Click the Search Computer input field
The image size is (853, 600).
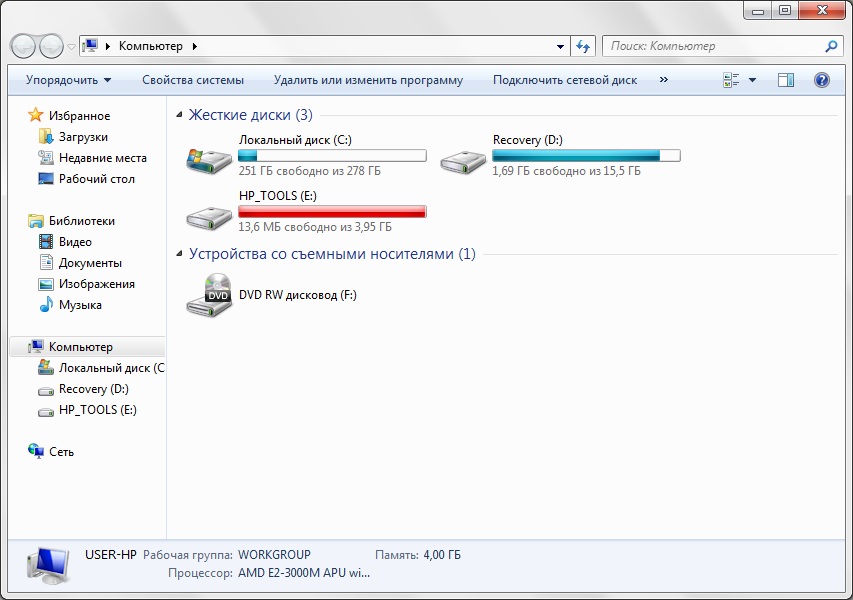[714, 46]
